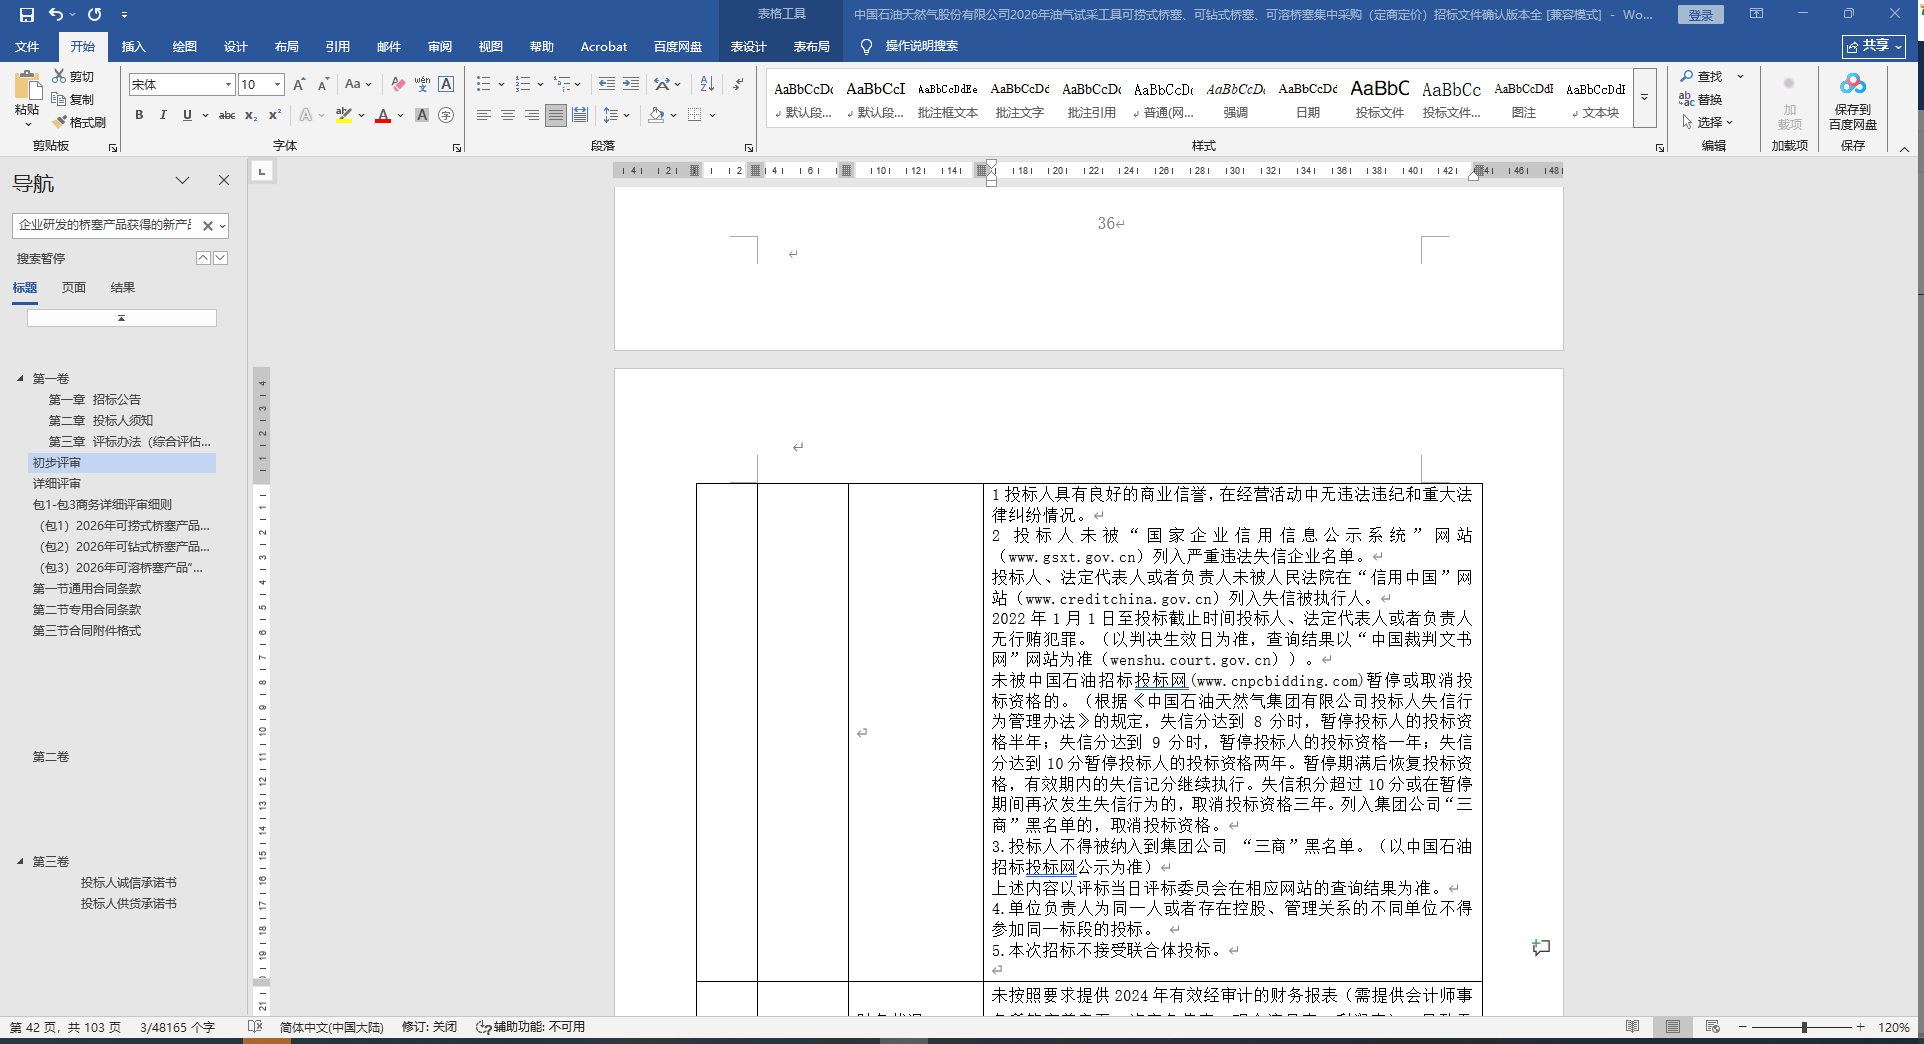
Task: Increase paragraph indent icon
Action: [630, 85]
